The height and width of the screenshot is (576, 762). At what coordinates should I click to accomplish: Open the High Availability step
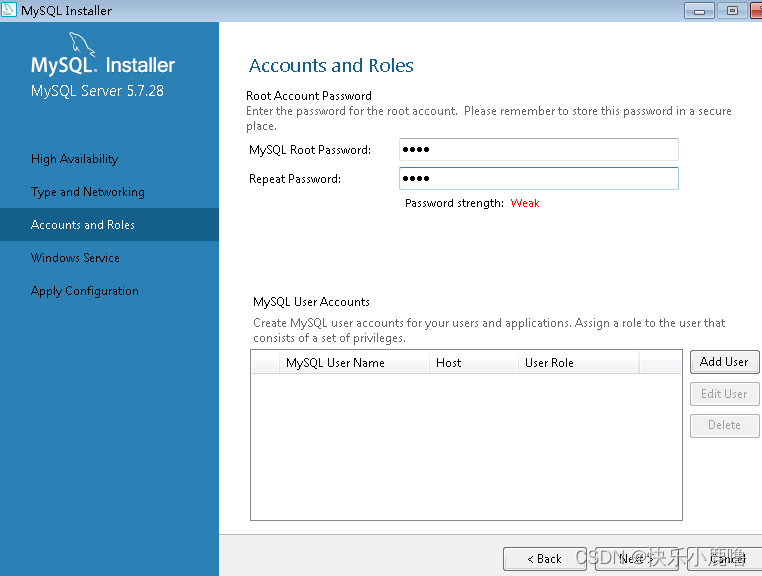click(74, 159)
